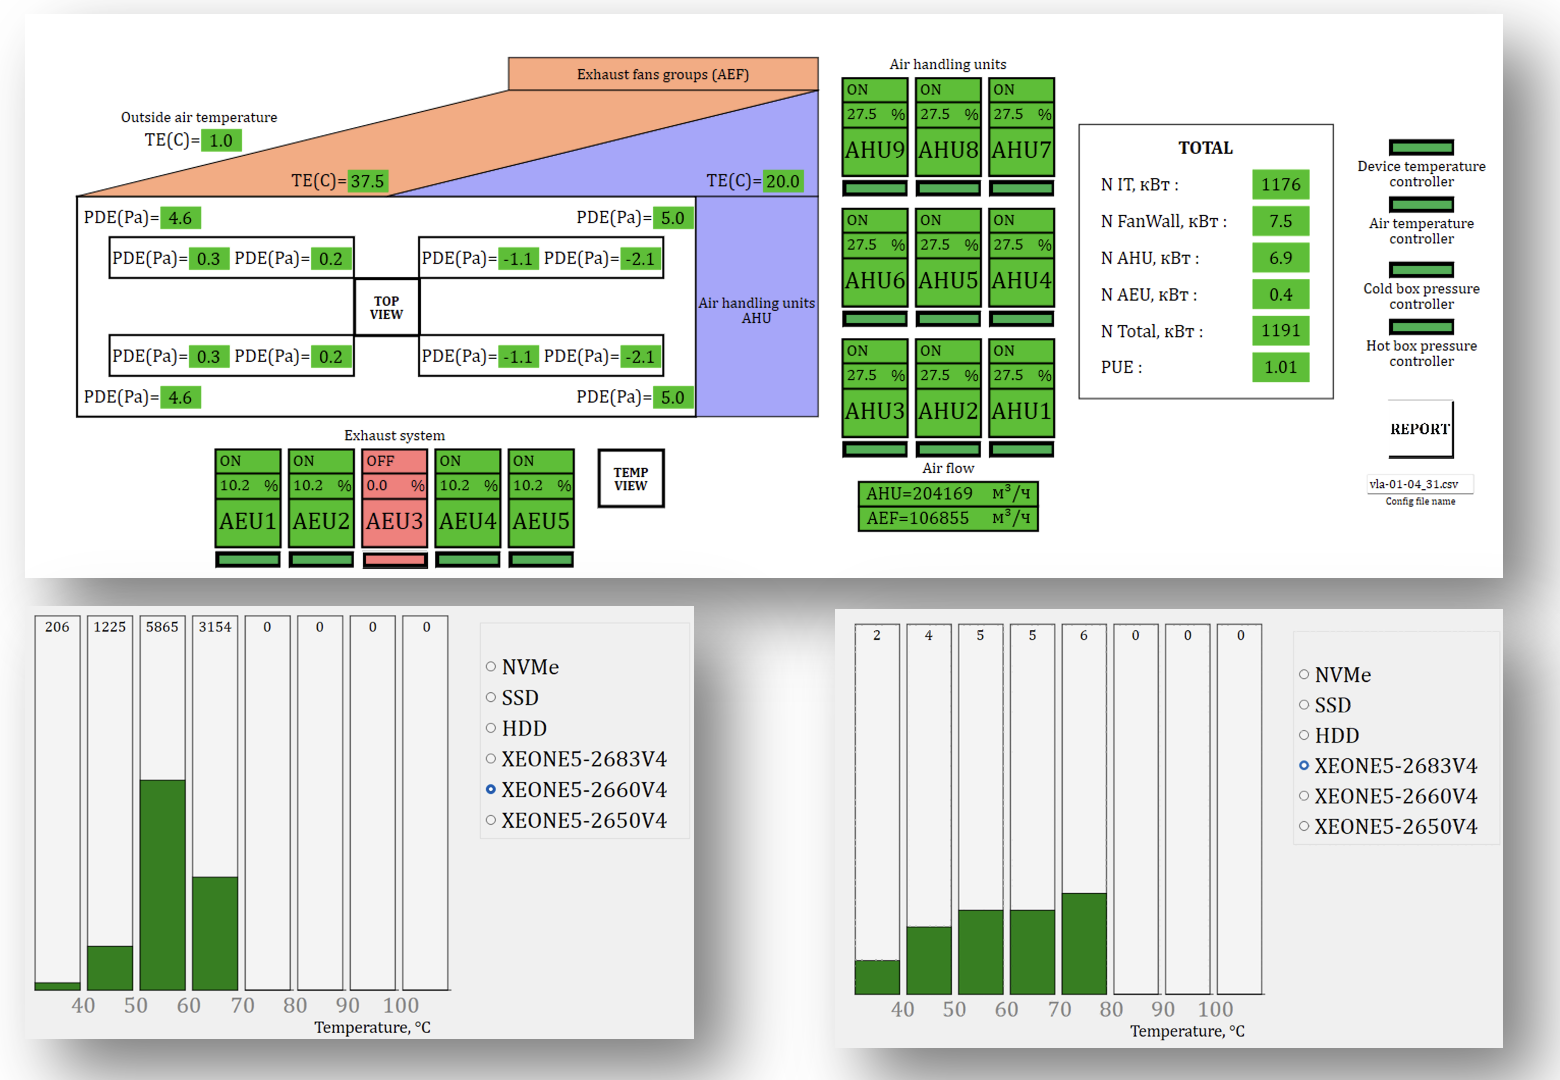Click the bar labeled 6 in right chart
The height and width of the screenshot is (1080, 1560).
tap(1084, 943)
